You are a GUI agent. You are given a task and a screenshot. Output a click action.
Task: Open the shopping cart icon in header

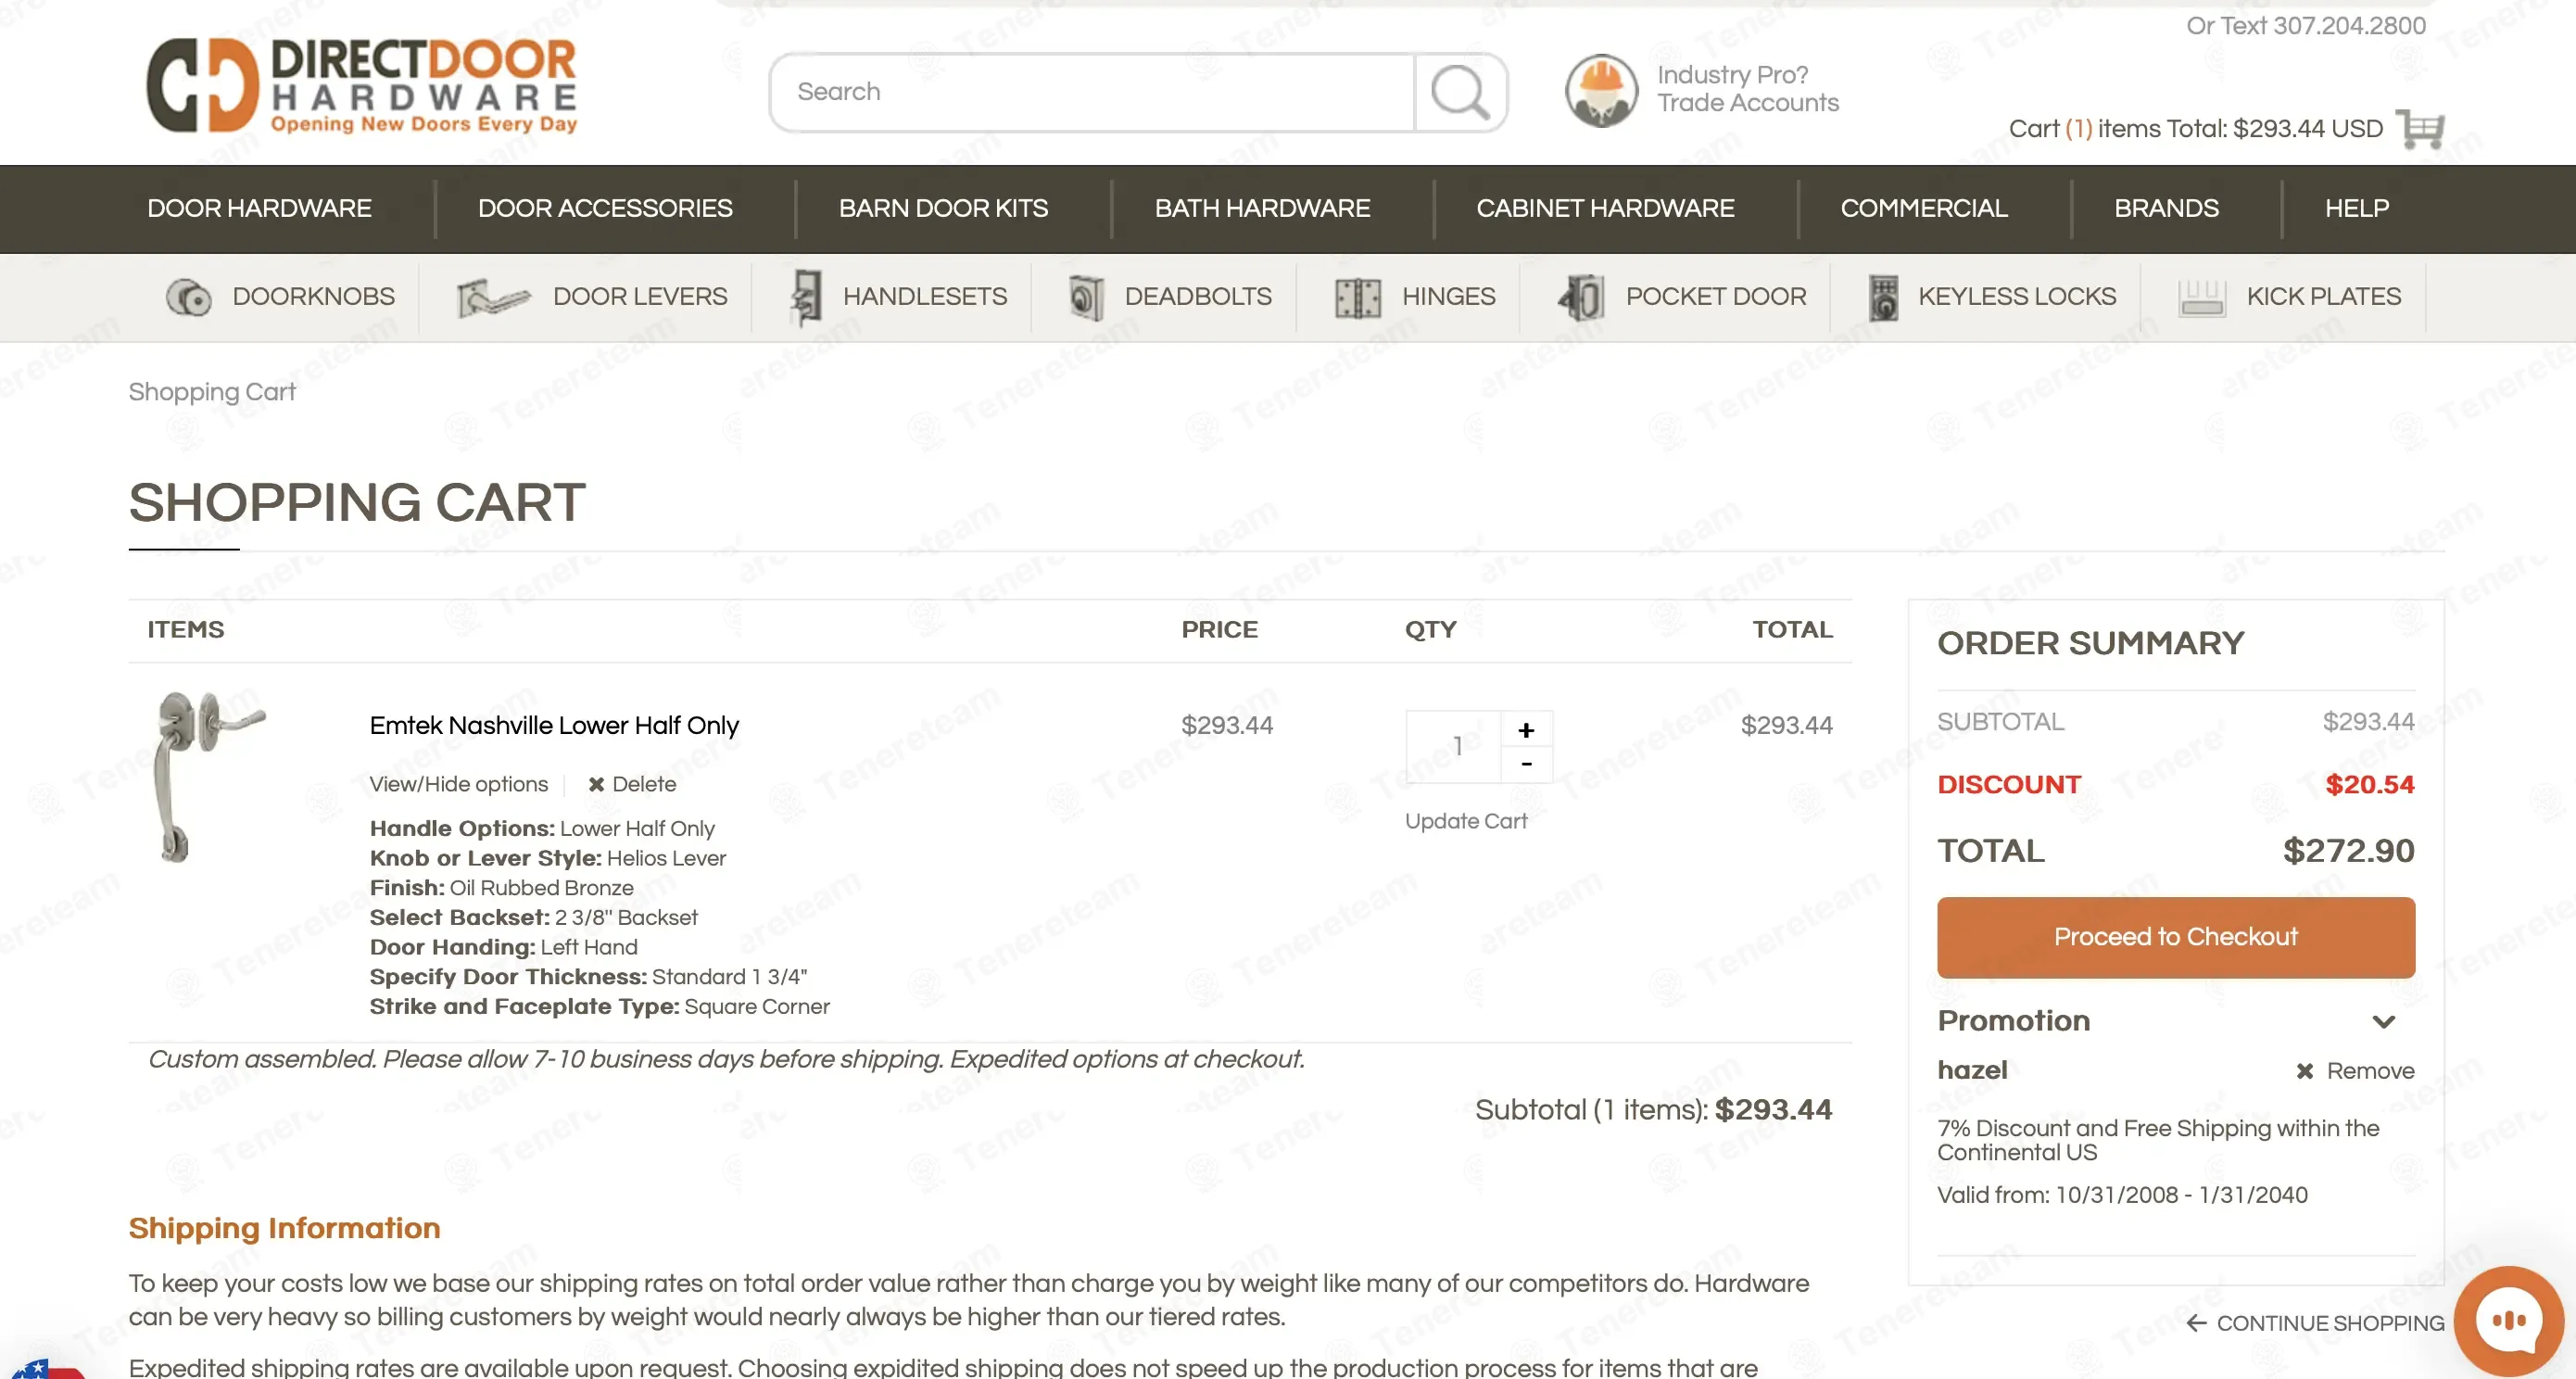[x=2420, y=129]
